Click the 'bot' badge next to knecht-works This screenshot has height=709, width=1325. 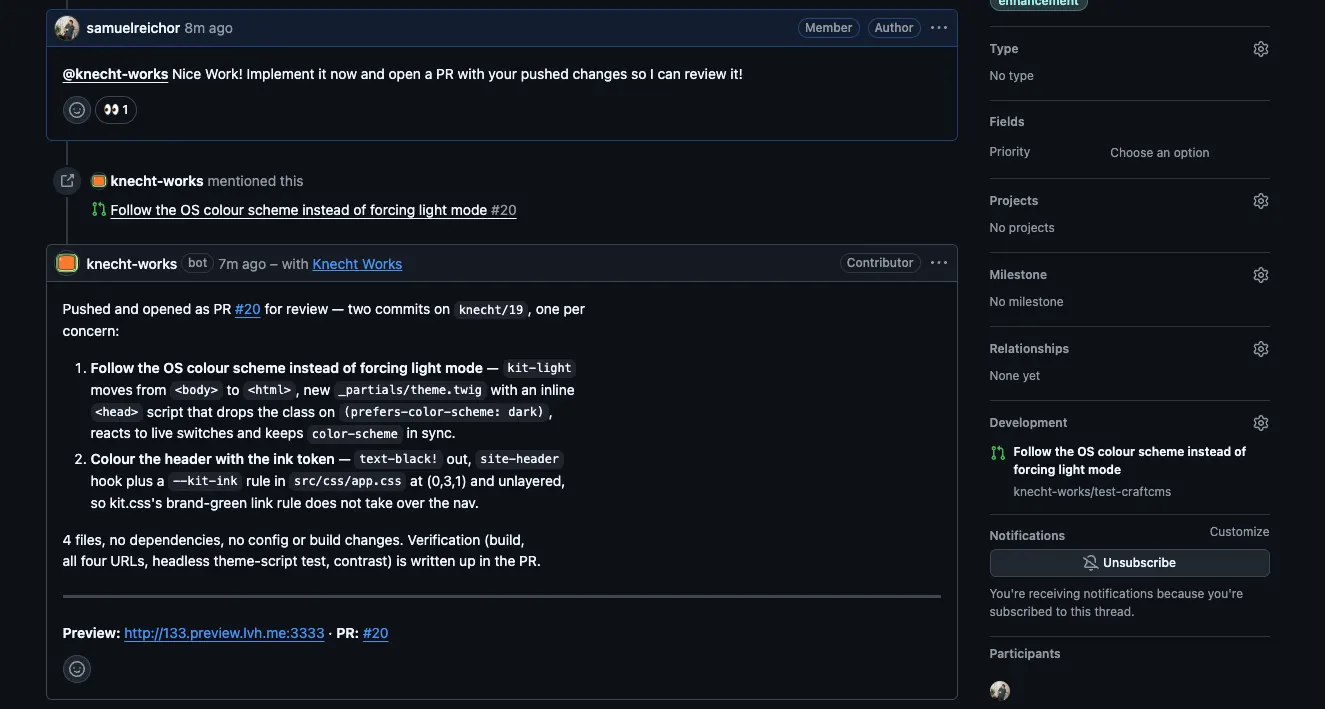point(198,263)
